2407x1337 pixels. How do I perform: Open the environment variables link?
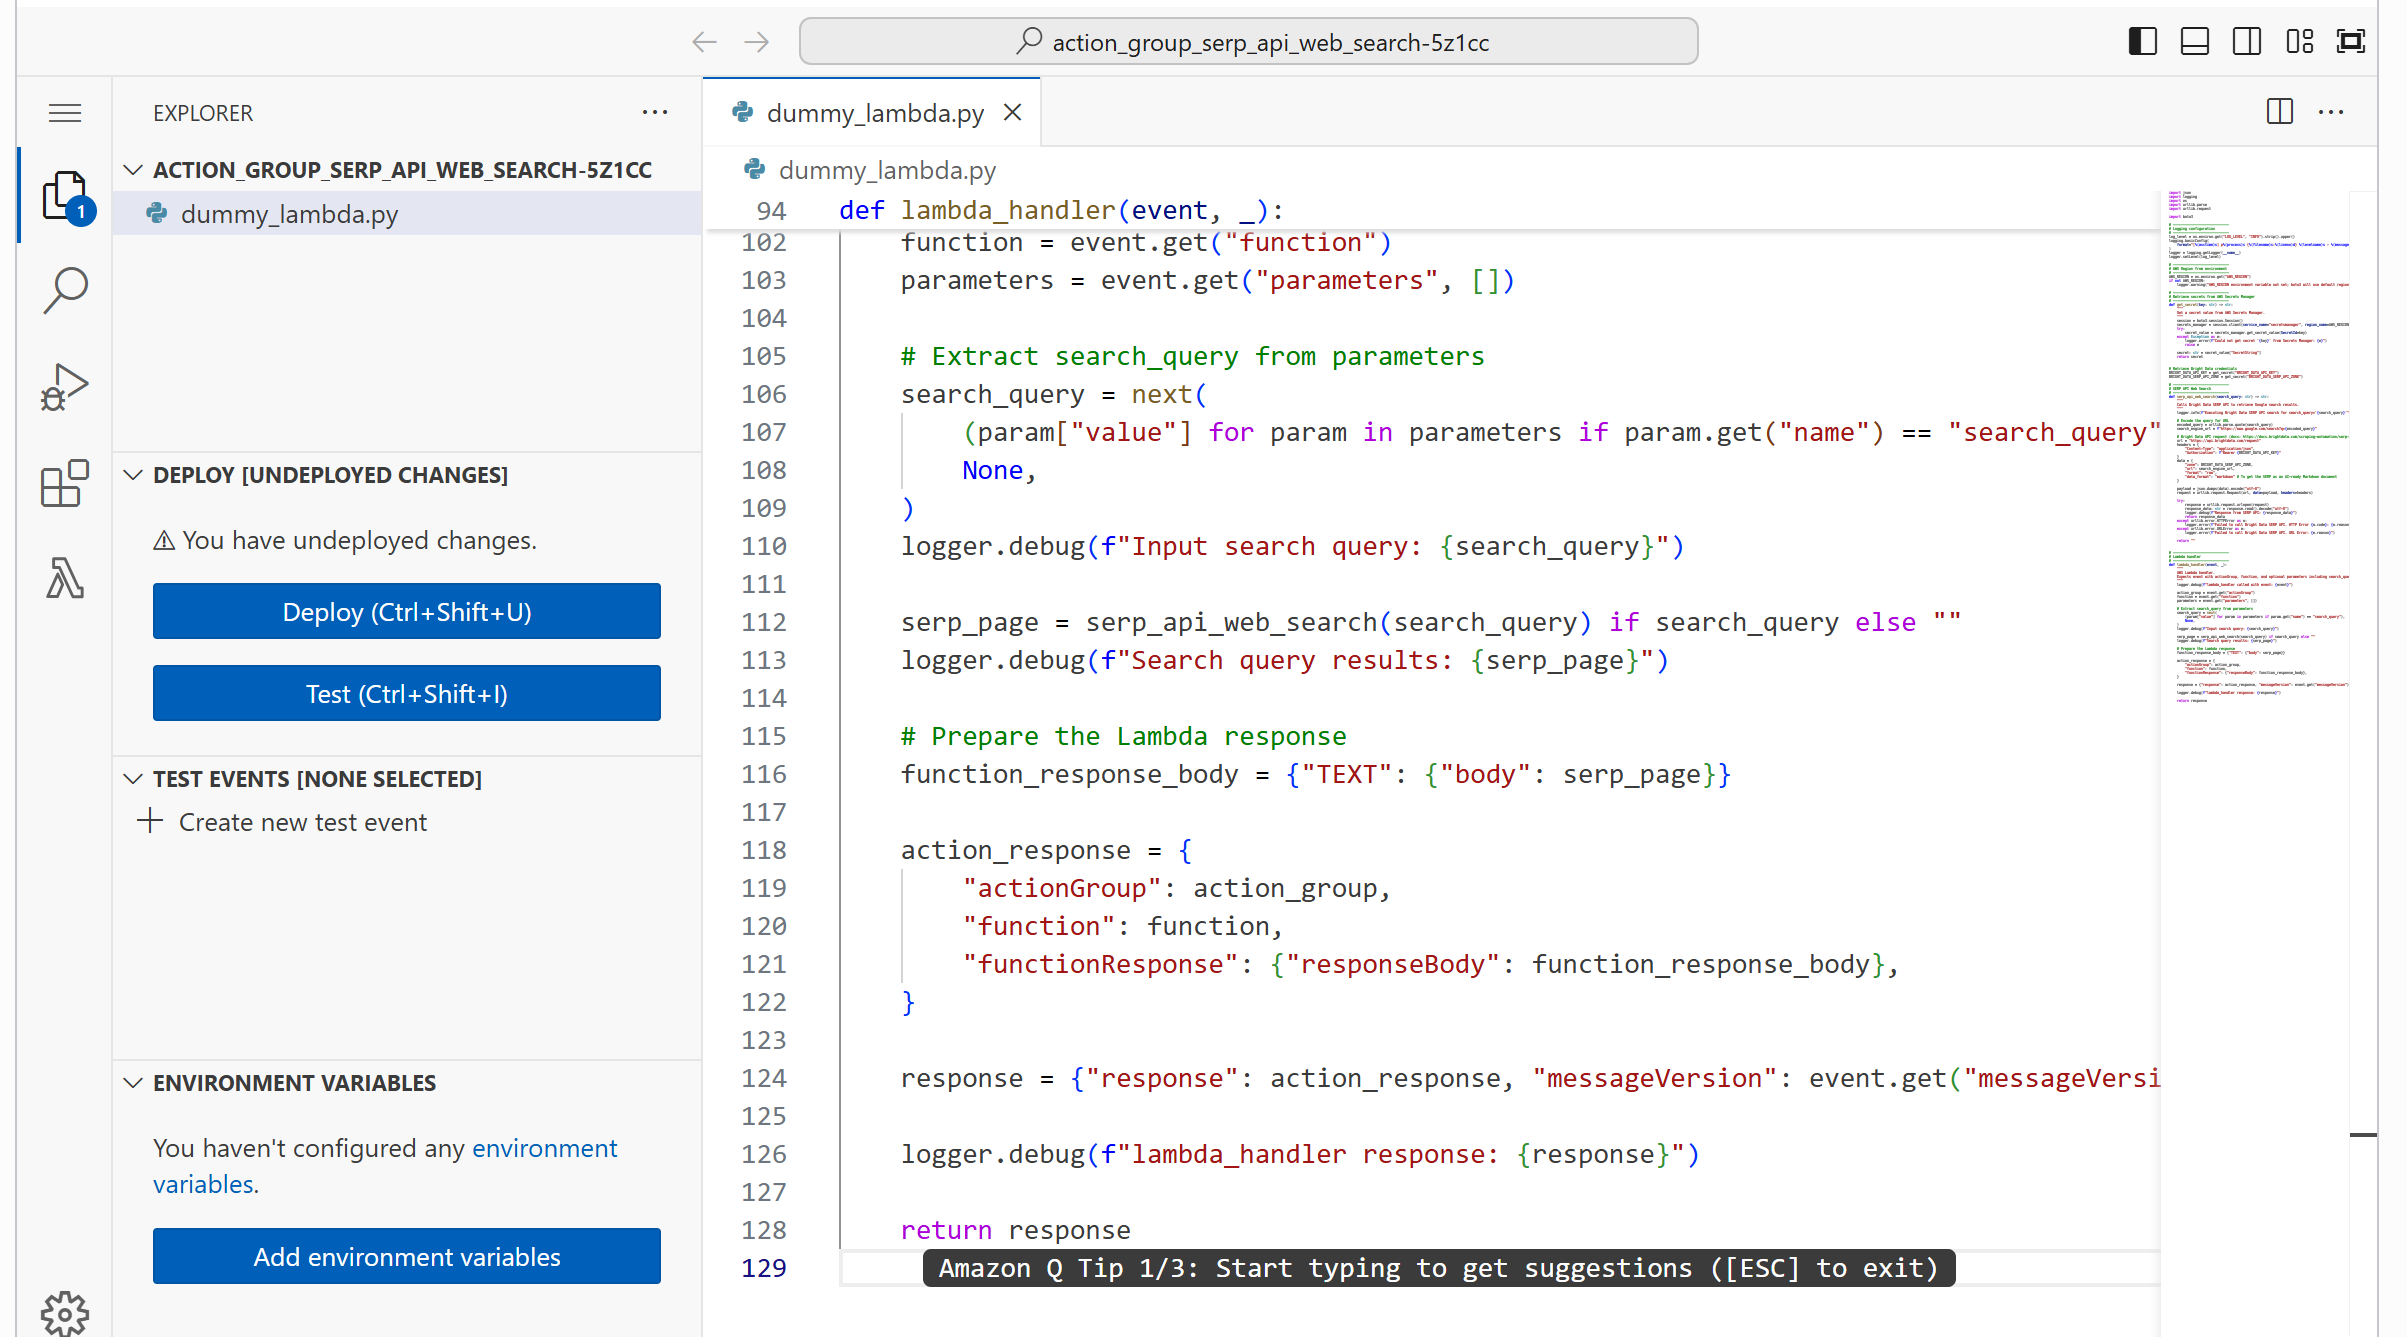point(545,1148)
